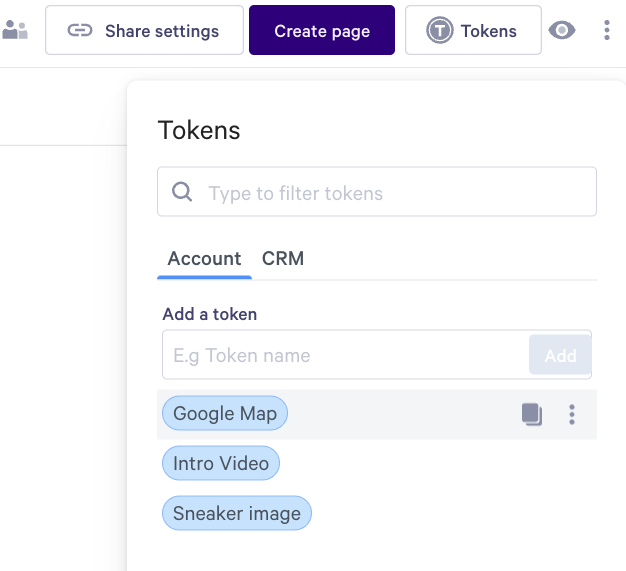
Task: Click the Create page button
Action: click(x=322, y=30)
